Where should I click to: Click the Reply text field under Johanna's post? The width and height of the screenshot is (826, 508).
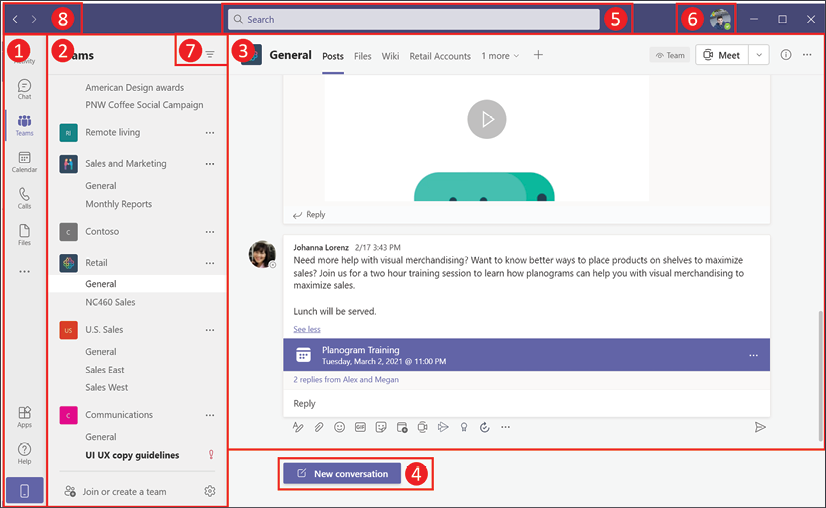(x=526, y=403)
